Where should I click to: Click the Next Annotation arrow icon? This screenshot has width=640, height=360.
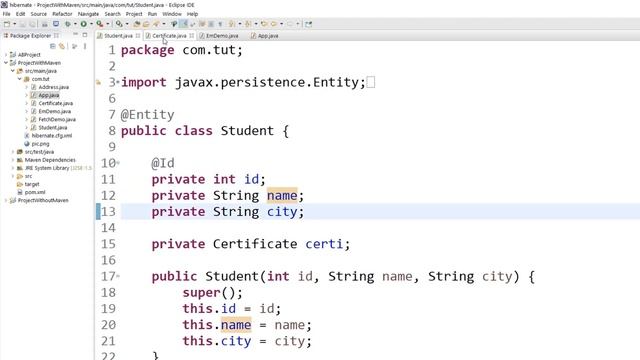[x=231, y=24]
